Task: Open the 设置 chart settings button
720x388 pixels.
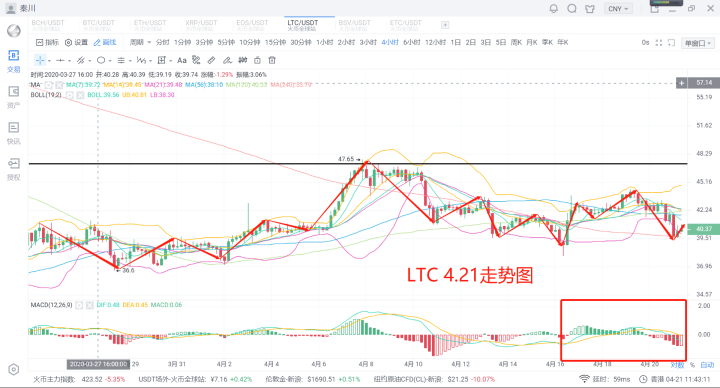Action: pyautogui.click(x=76, y=42)
